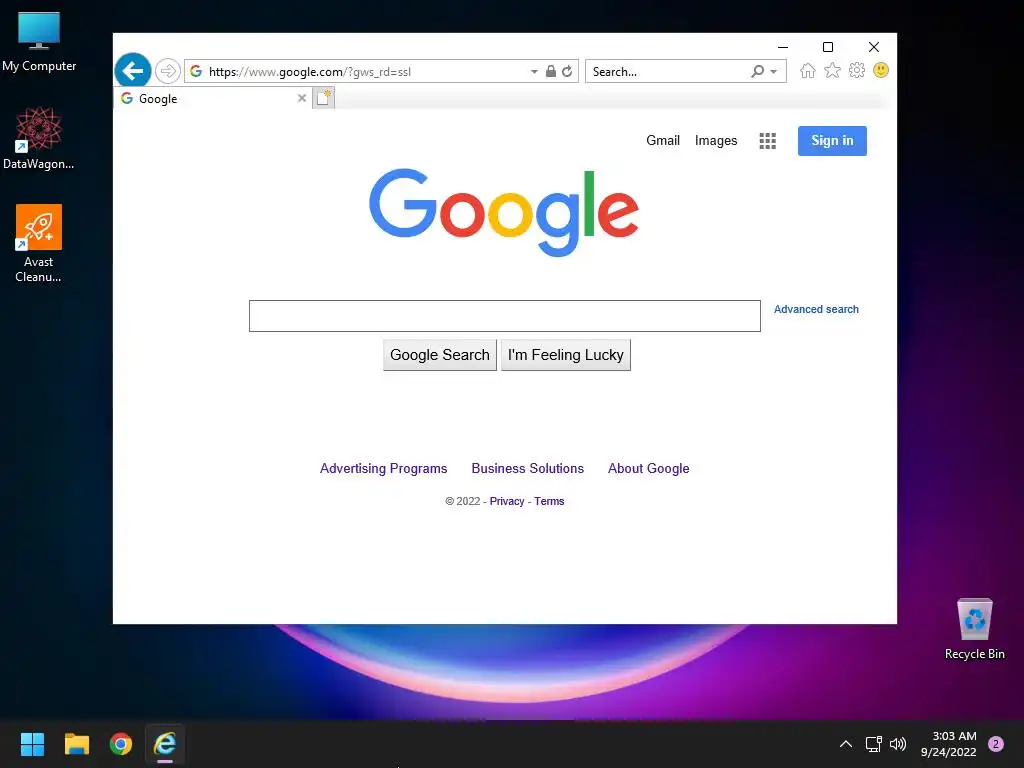Image resolution: width=1024 pixels, height=768 pixels.
Task: Close the Internet Explorer window
Action: coord(874,47)
